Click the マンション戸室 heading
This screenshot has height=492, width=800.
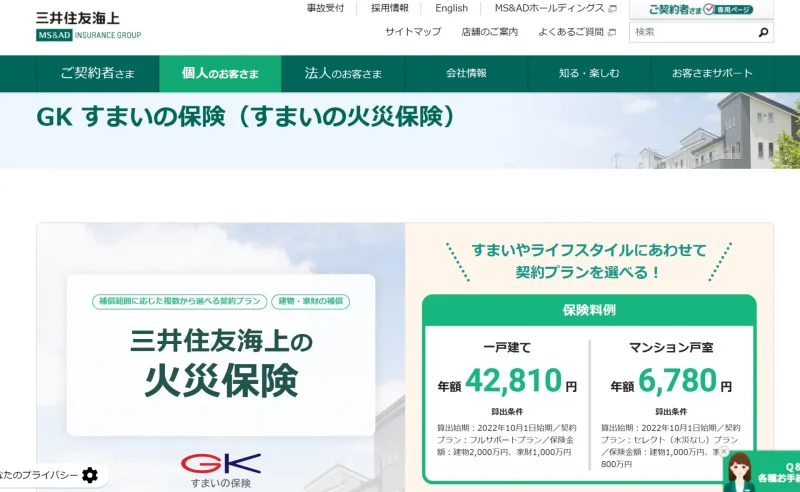point(671,348)
